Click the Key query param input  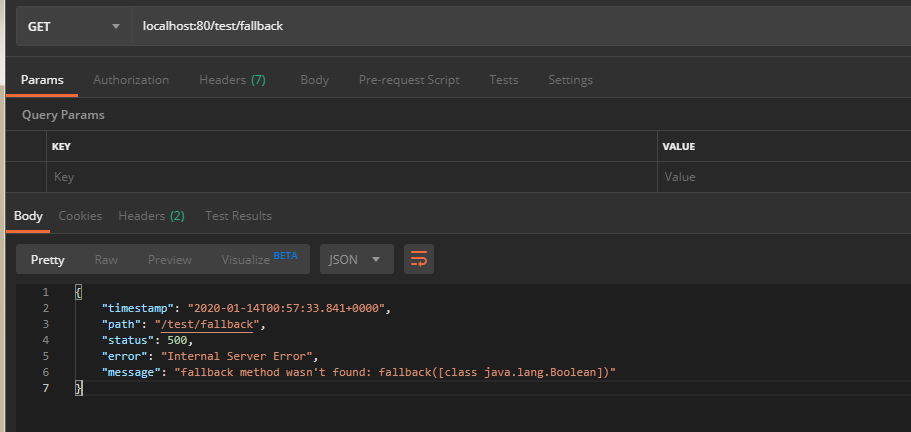point(350,177)
